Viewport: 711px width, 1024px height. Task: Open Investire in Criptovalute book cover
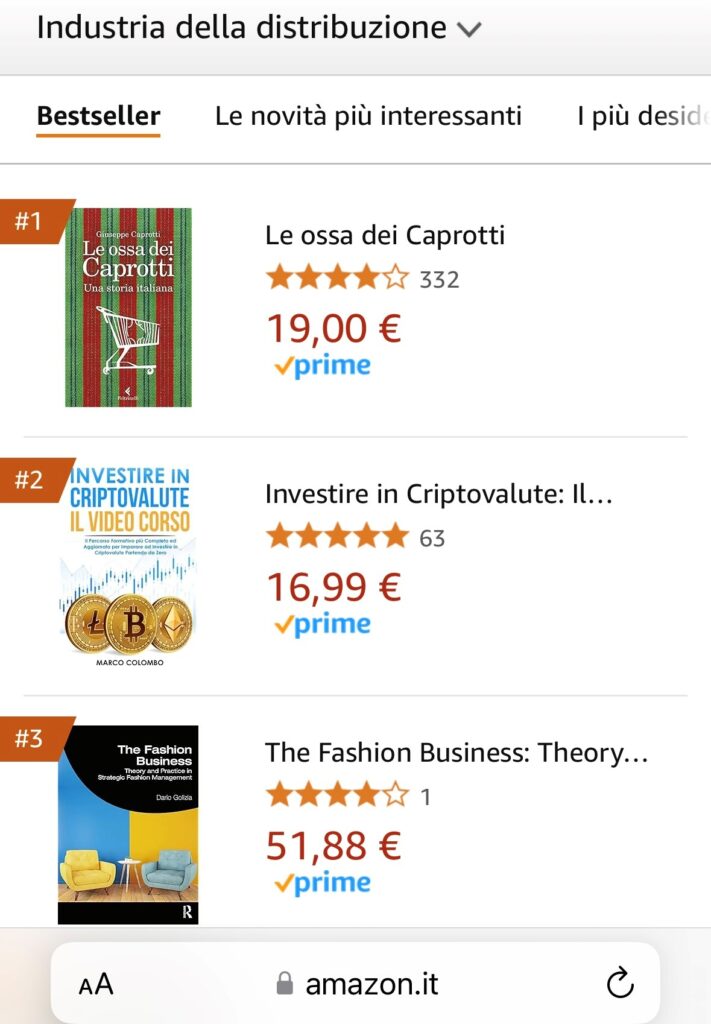[128, 566]
